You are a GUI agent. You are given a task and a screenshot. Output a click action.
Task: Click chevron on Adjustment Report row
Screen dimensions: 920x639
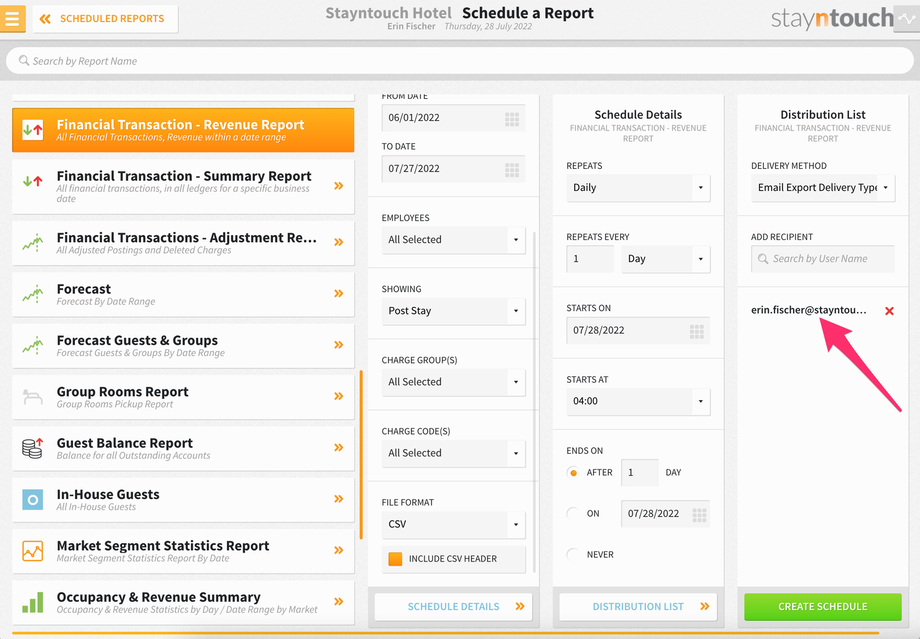point(339,242)
